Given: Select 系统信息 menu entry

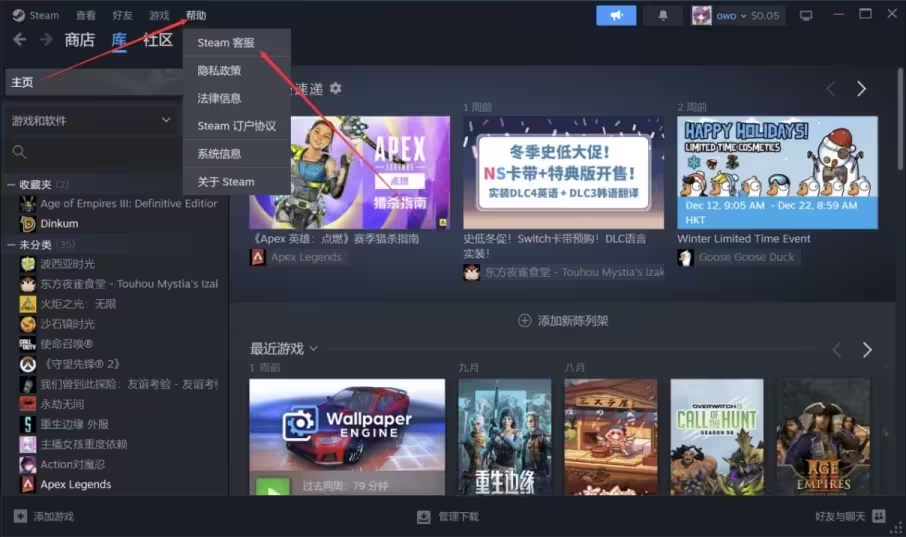Looking at the screenshot, I should tap(236, 153).
